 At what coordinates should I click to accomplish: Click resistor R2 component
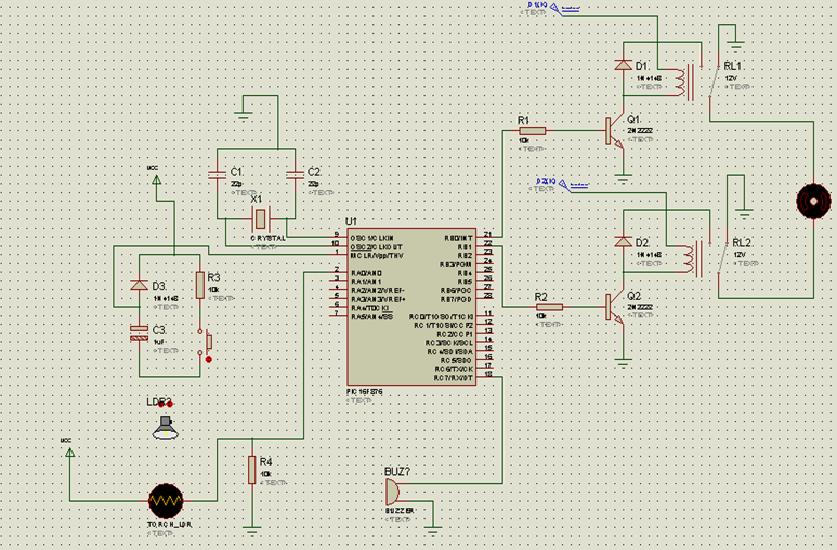click(549, 307)
